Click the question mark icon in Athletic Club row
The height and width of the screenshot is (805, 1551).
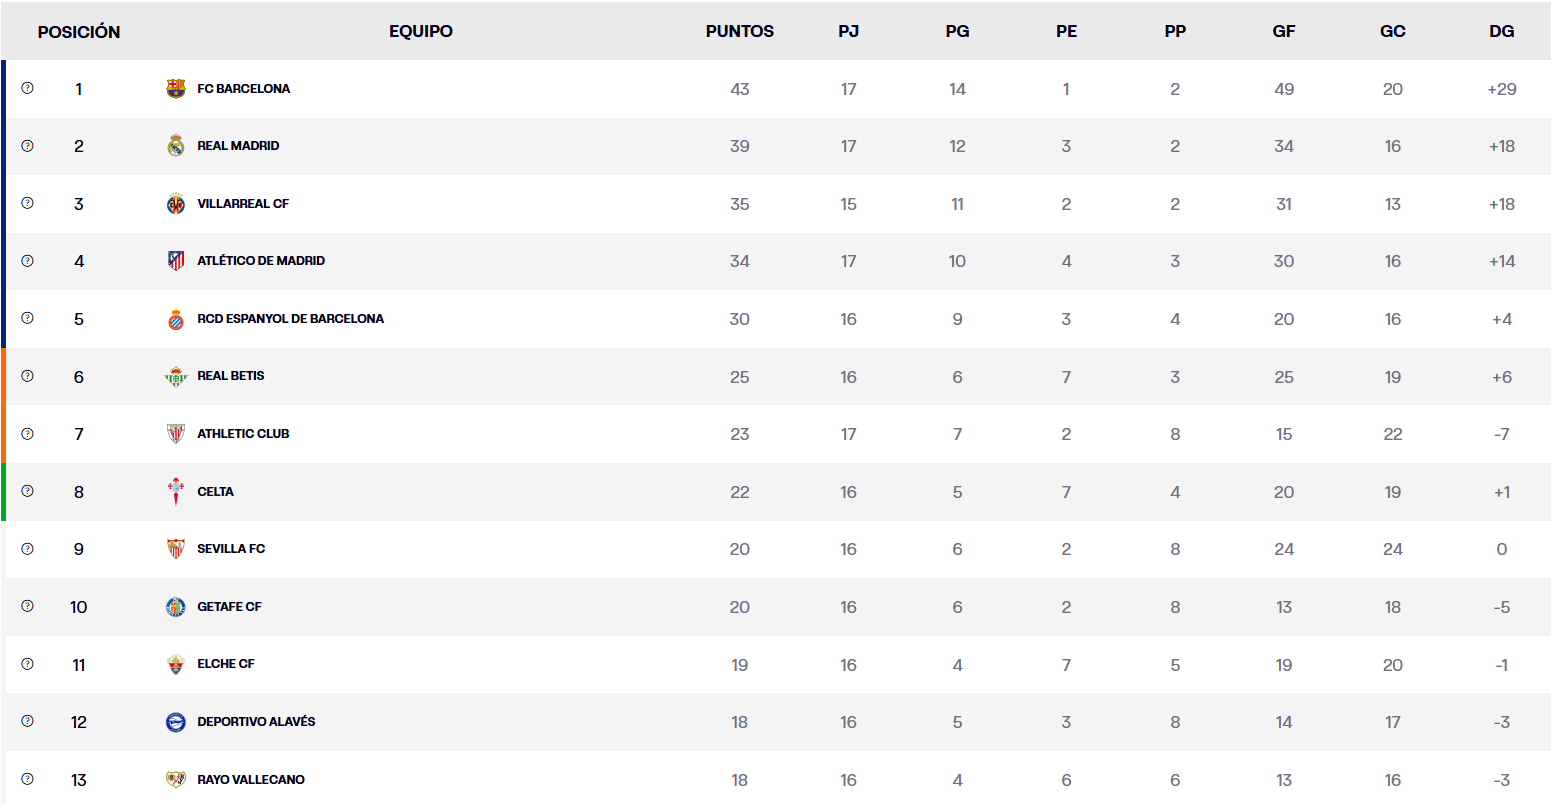[x=27, y=434]
